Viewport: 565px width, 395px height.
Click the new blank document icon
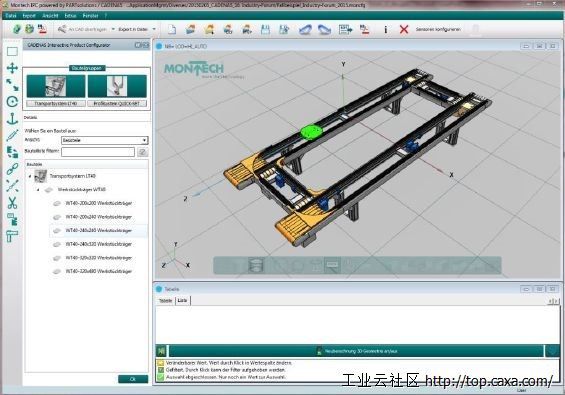[172, 29]
